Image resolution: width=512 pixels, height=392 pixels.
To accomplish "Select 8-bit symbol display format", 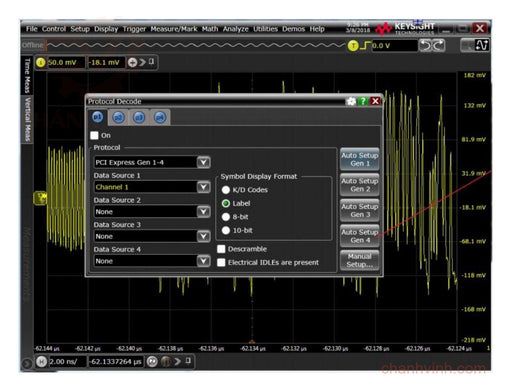I will pyautogui.click(x=226, y=217).
